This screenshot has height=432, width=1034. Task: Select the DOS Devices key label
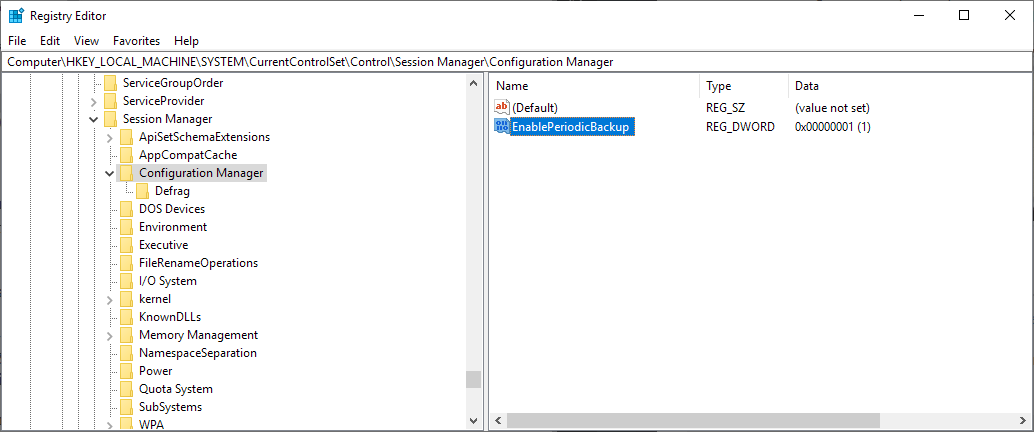point(171,209)
